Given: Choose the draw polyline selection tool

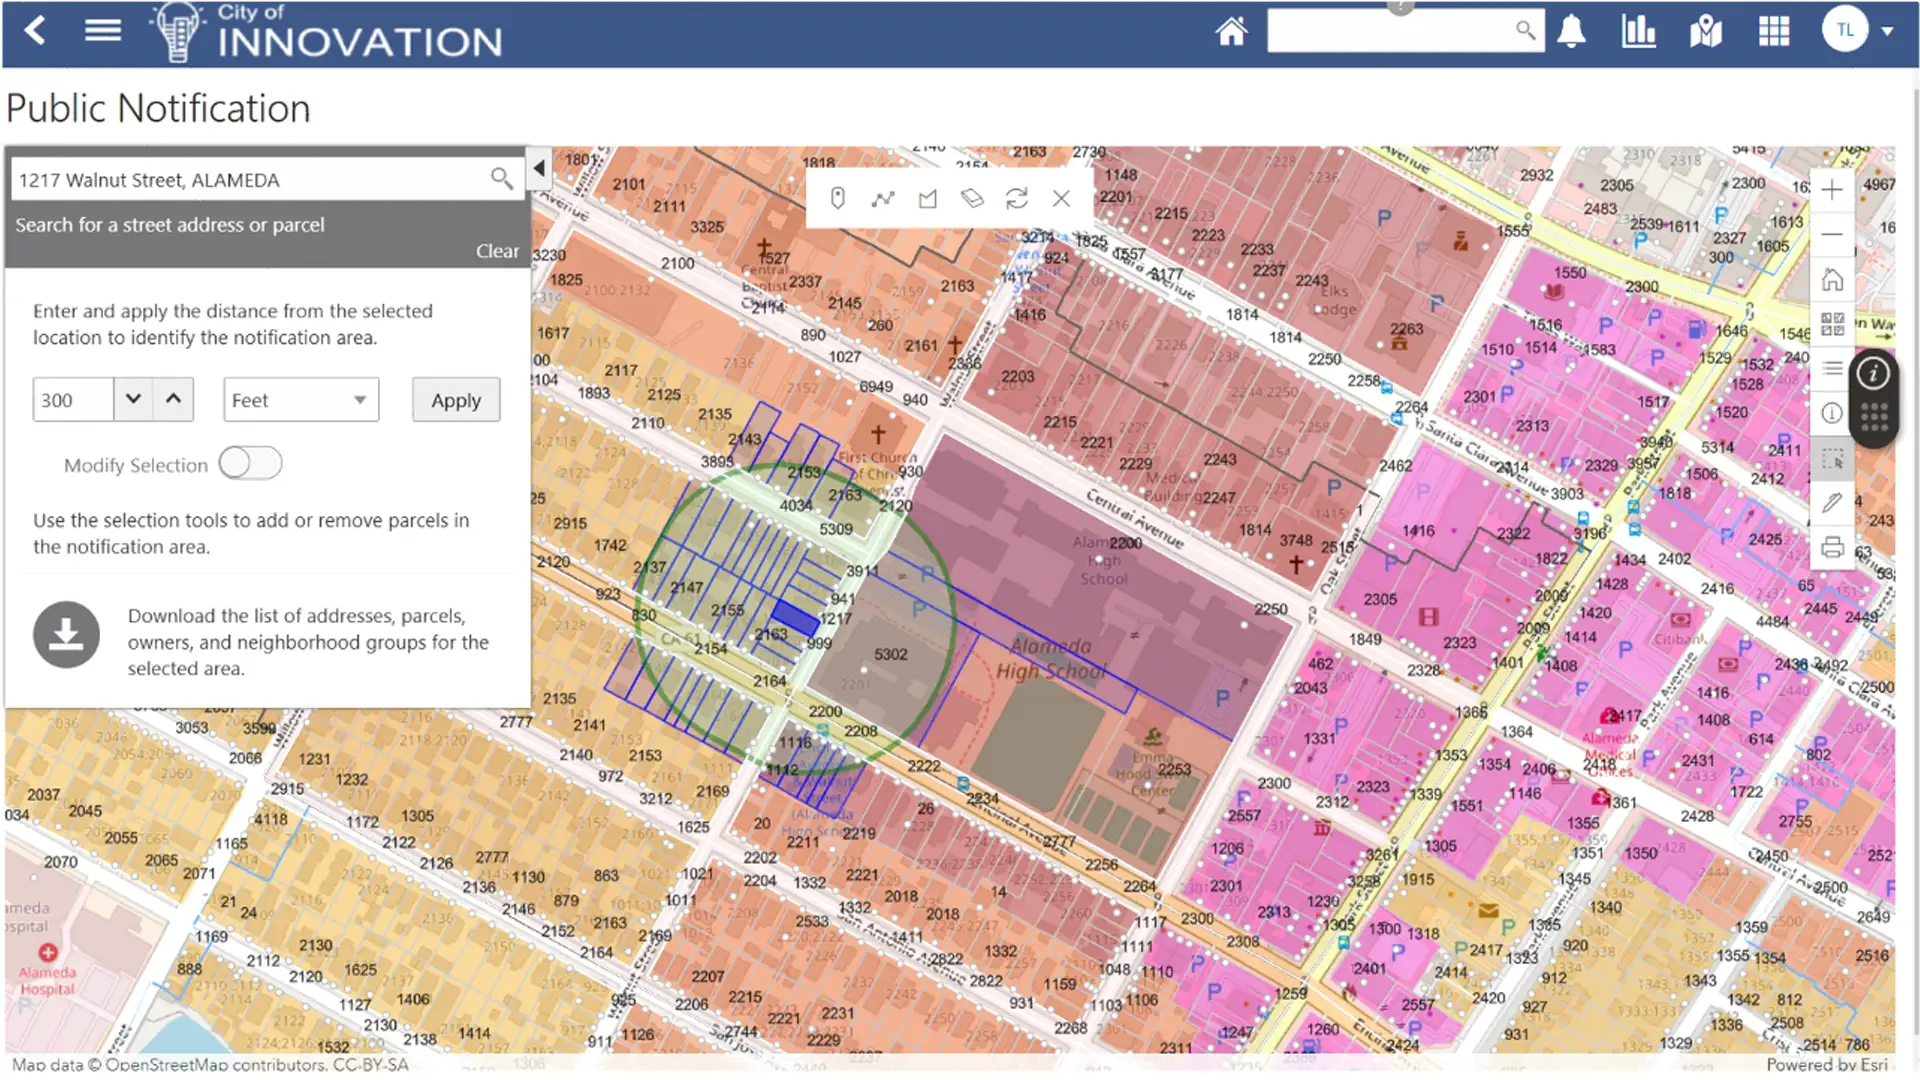Looking at the screenshot, I should tap(882, 199).
